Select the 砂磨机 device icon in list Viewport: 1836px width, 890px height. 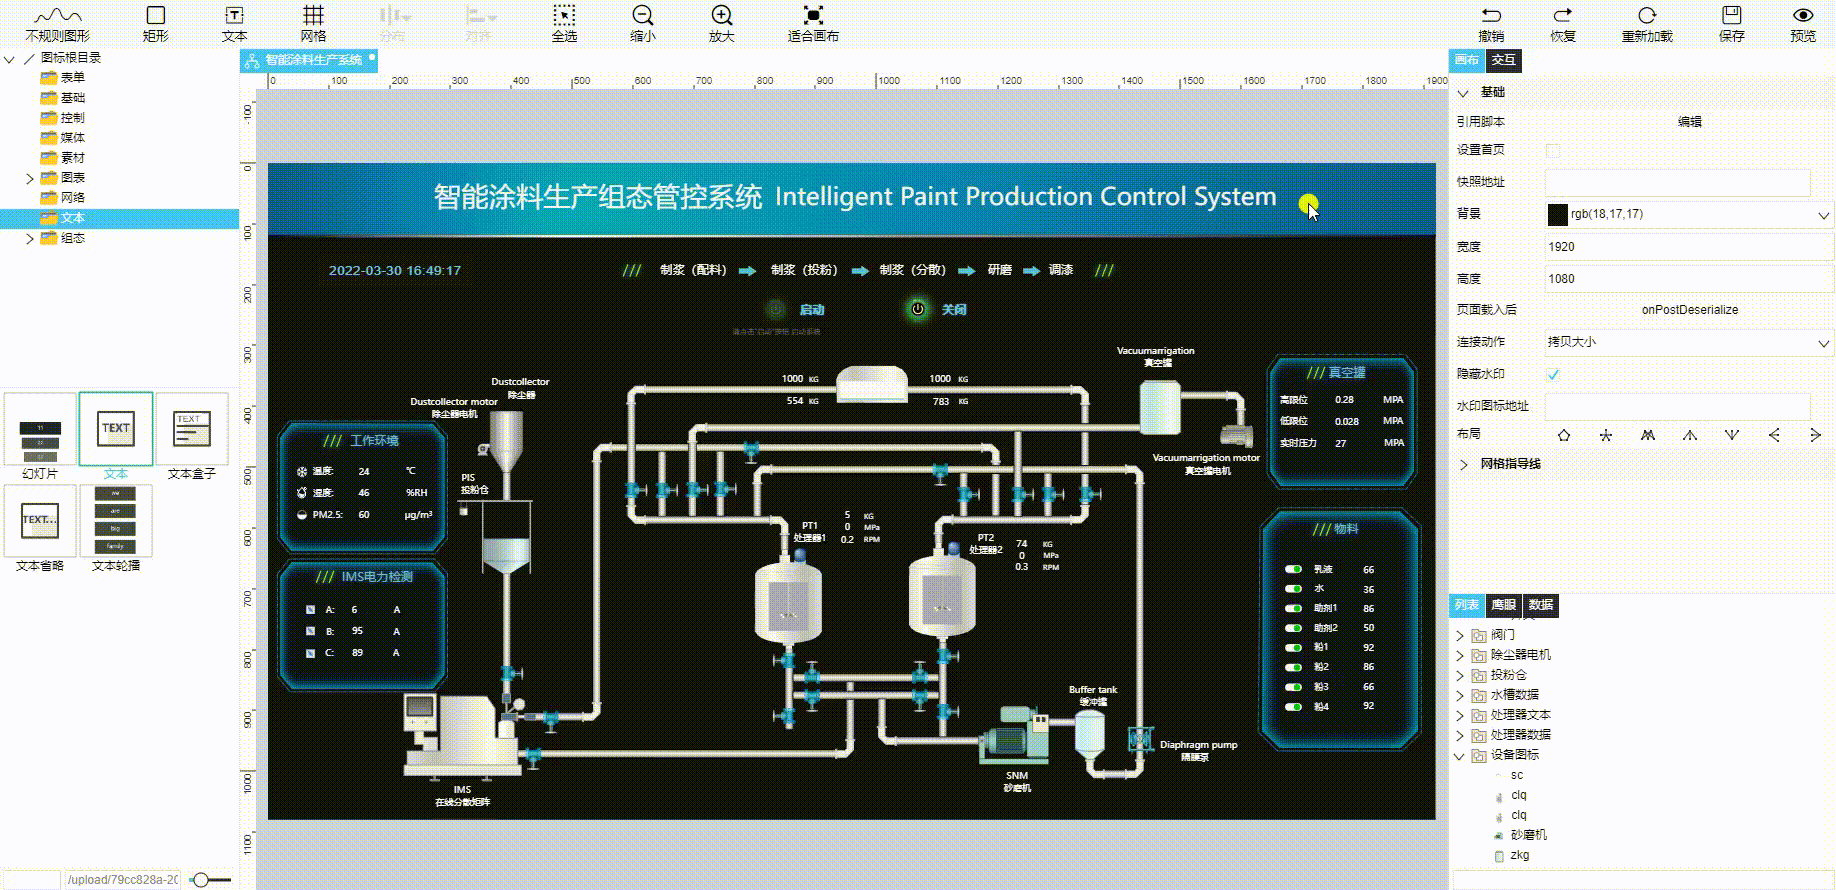tap(1499, 835)
